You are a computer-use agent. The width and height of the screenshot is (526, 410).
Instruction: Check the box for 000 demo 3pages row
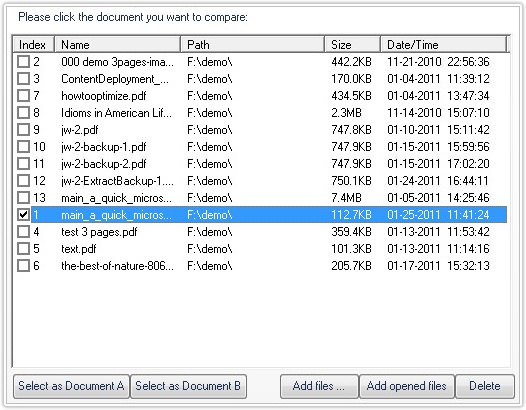click(x=23, y=62)
